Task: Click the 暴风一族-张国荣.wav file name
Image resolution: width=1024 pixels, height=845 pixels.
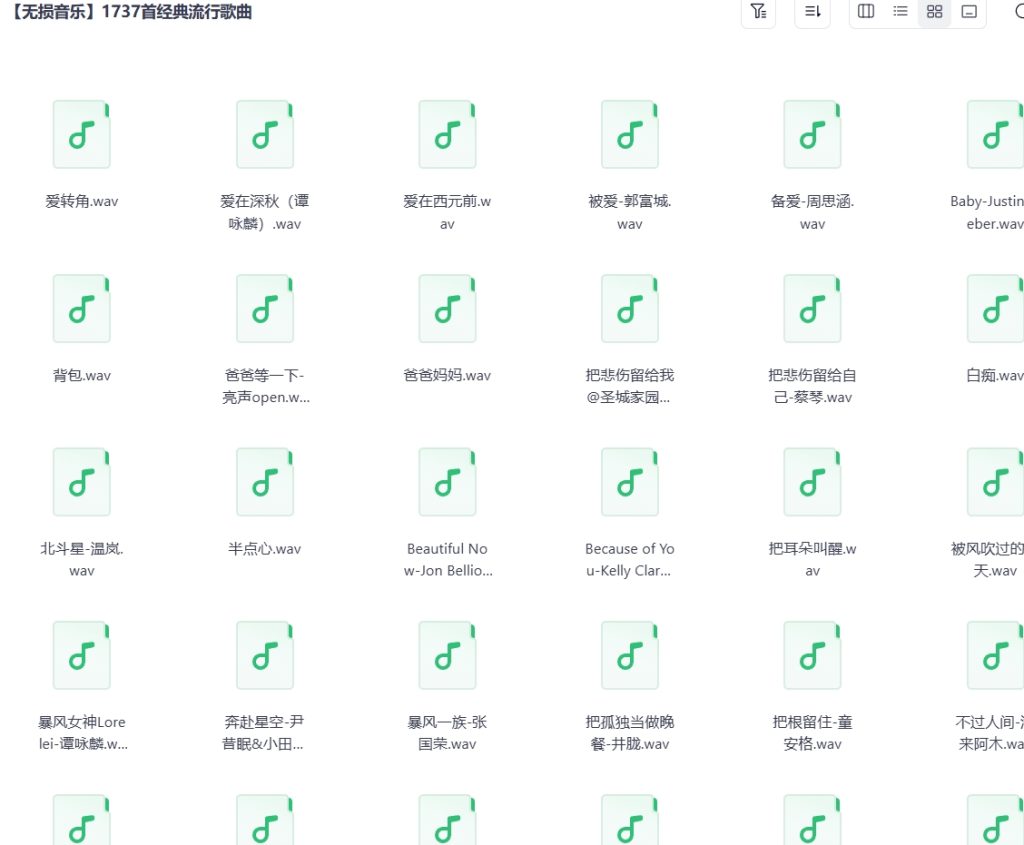Action: click(447, 732)
